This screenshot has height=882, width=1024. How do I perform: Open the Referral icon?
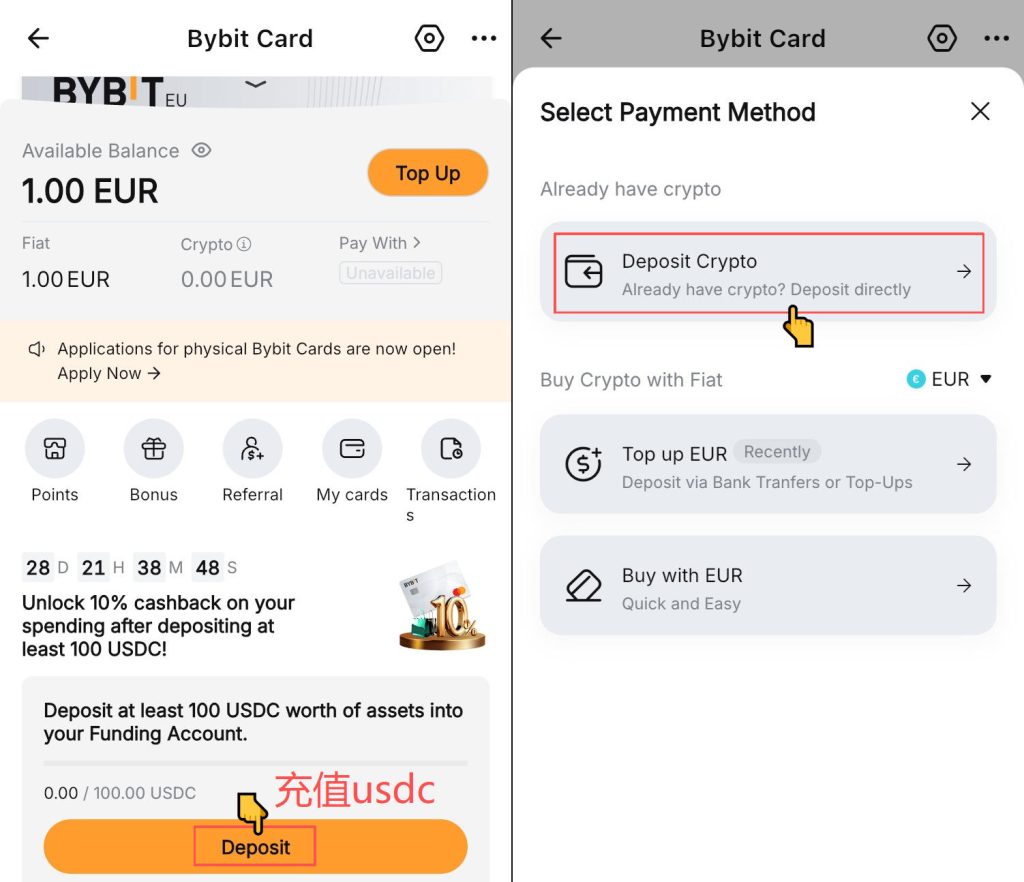click(x=252, y=449)
